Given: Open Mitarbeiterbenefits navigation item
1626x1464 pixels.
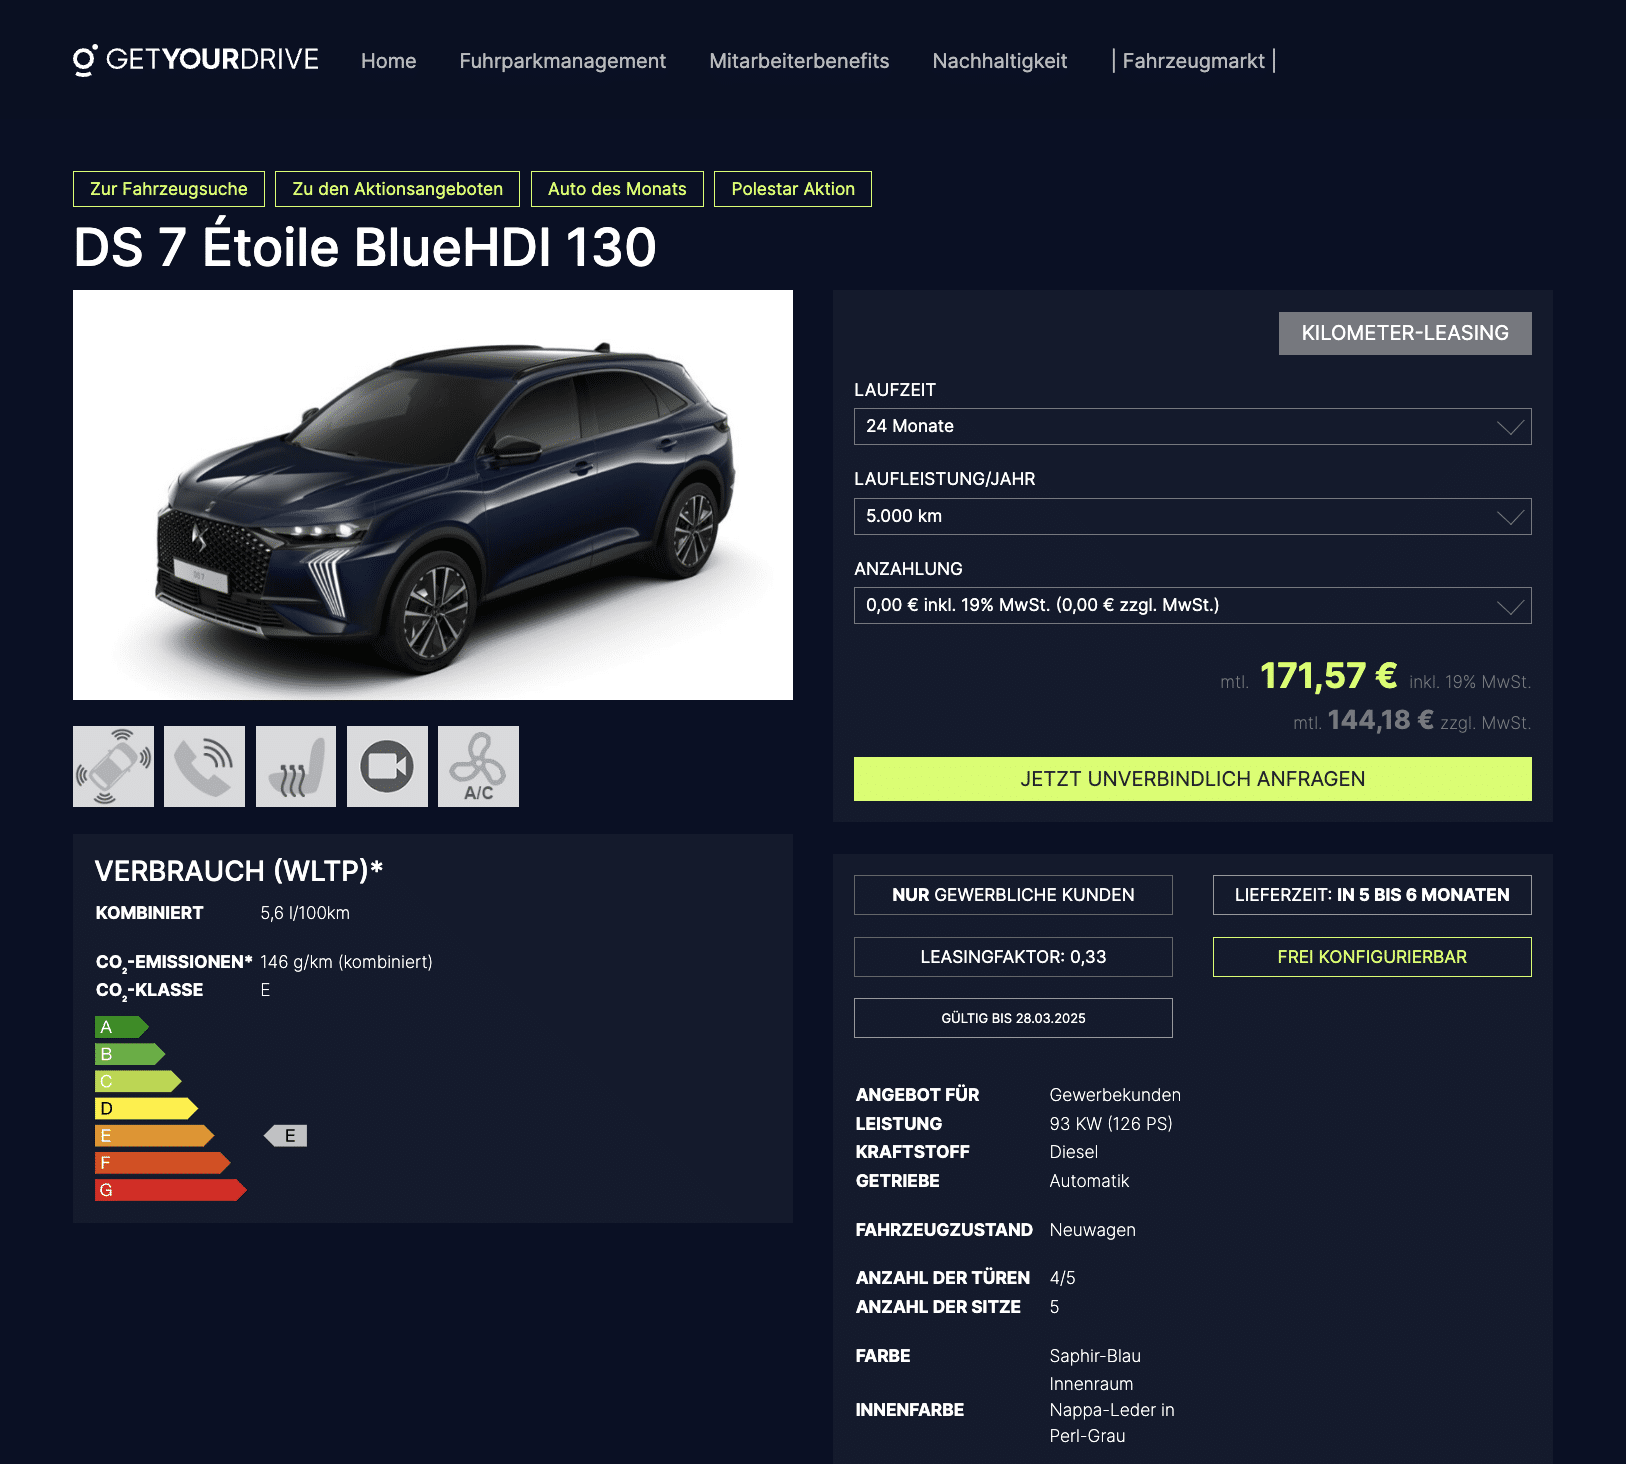Looking at the screenshot, I should point(799,61).
